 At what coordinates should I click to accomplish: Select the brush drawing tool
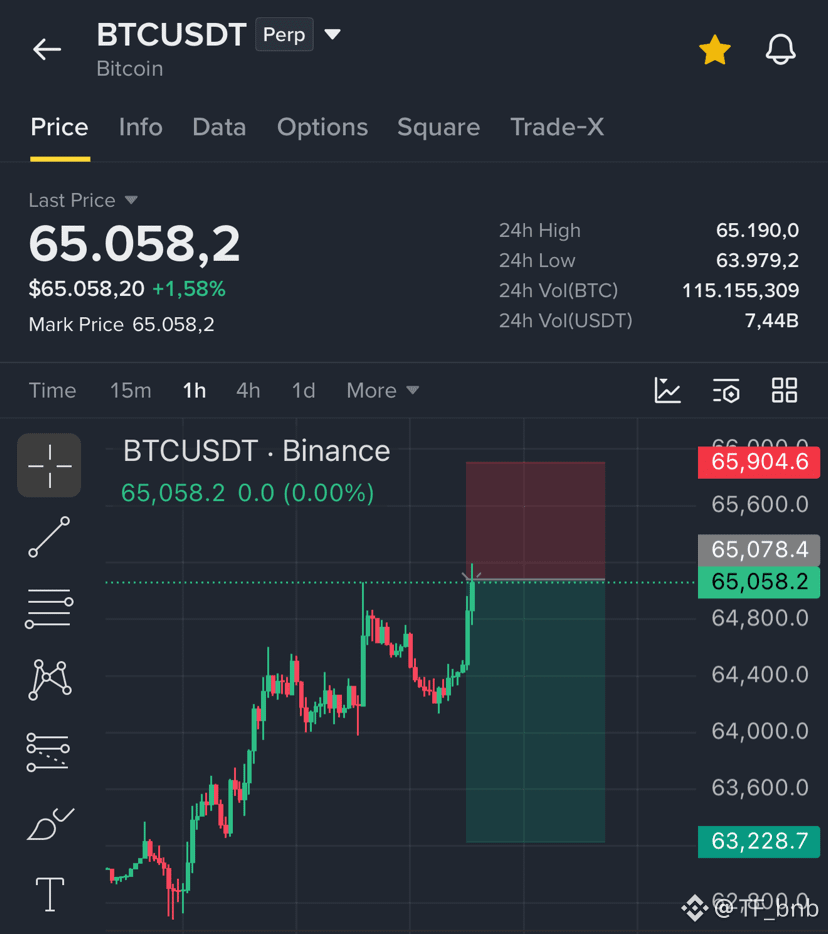[50, 824]
